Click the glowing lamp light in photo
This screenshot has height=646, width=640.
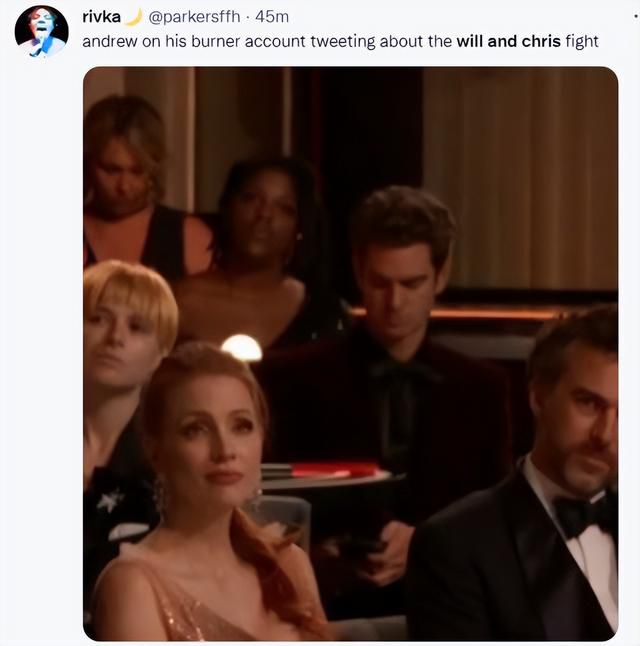[241, 347]
